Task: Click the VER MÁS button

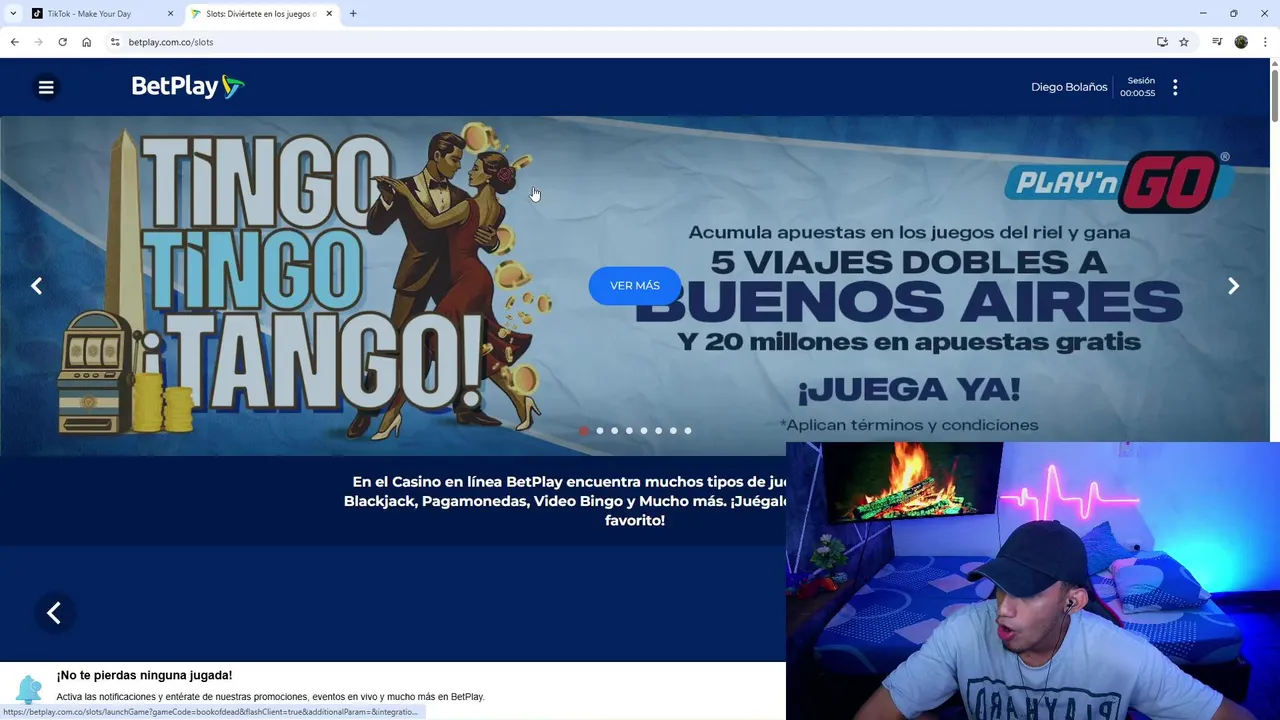Action: point(635,286)
